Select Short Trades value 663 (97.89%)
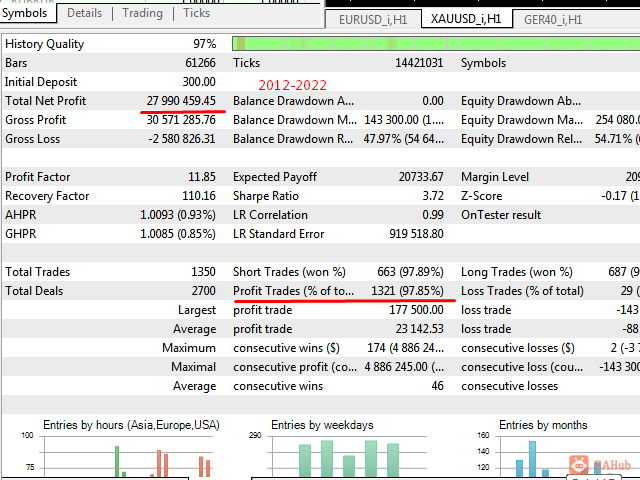 [410, 272]
